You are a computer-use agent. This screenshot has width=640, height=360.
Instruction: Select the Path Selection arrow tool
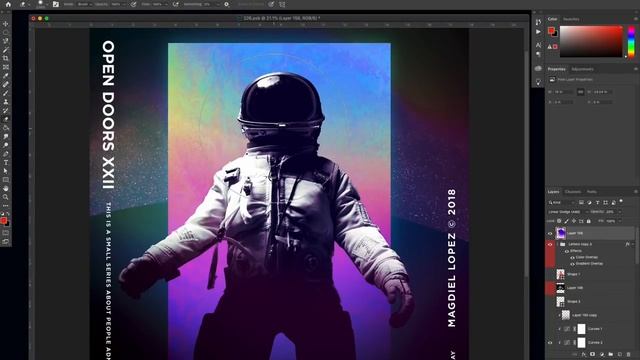coord(6,170)
